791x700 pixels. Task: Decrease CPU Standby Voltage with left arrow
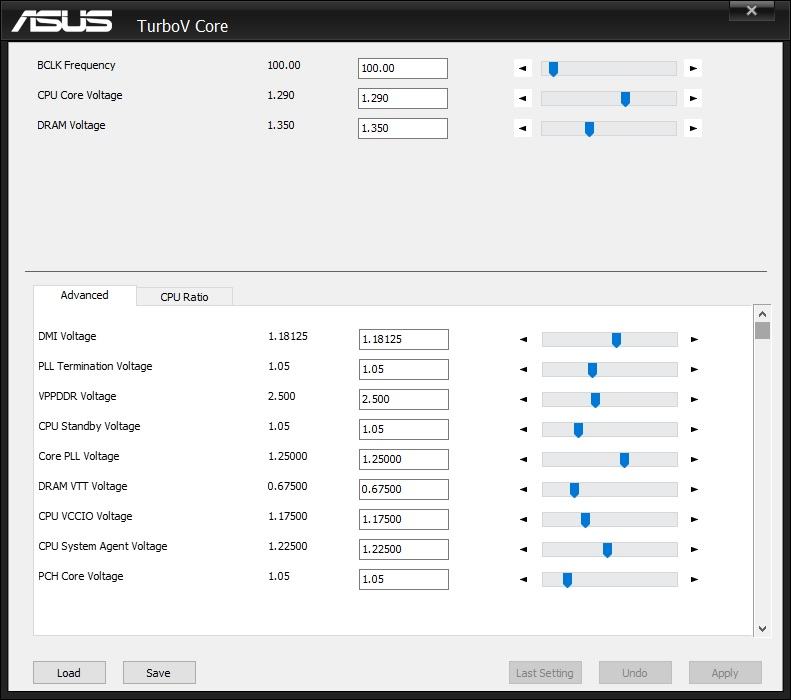[524, 429]
